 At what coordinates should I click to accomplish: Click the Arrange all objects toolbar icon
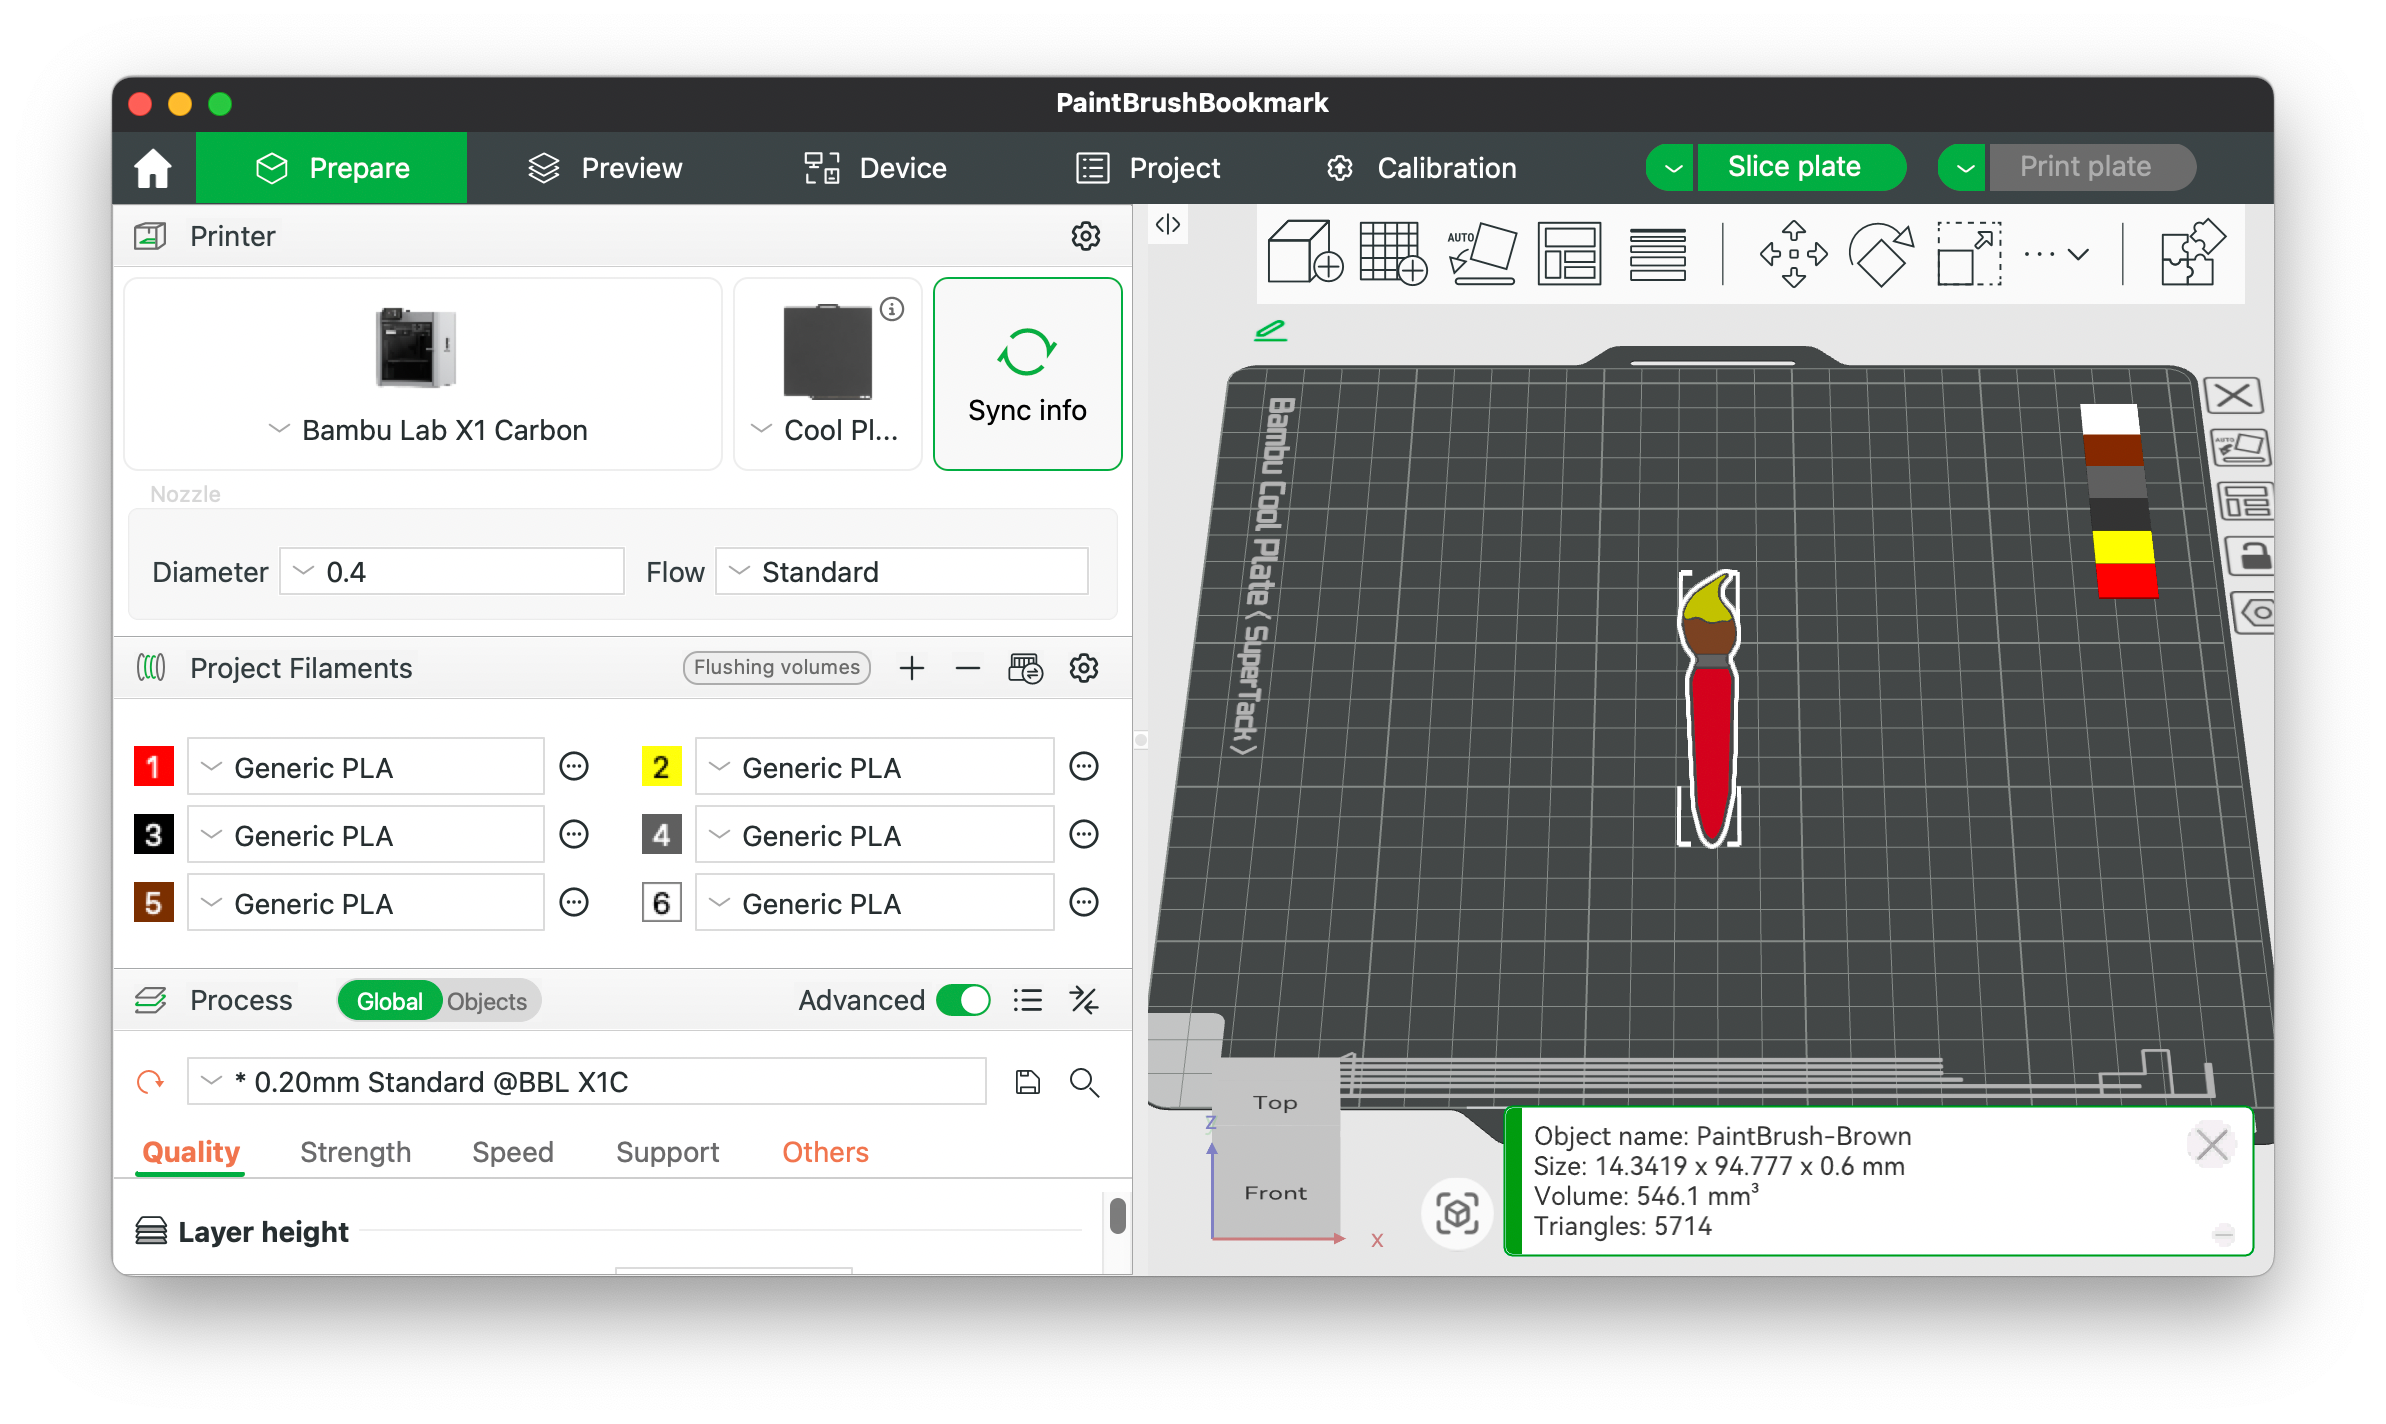click(x=1569, y=253)
